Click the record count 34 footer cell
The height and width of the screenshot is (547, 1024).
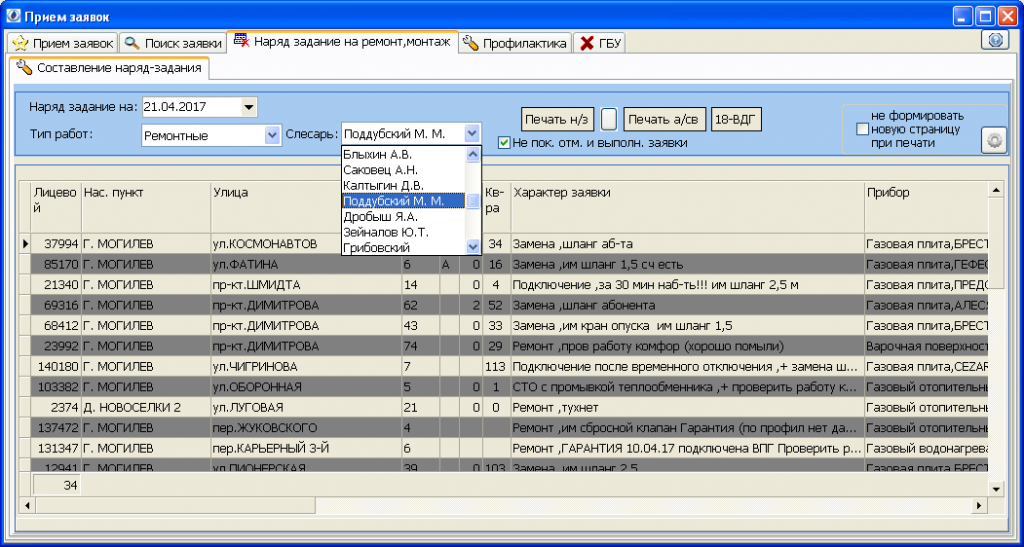click(56, 485)
